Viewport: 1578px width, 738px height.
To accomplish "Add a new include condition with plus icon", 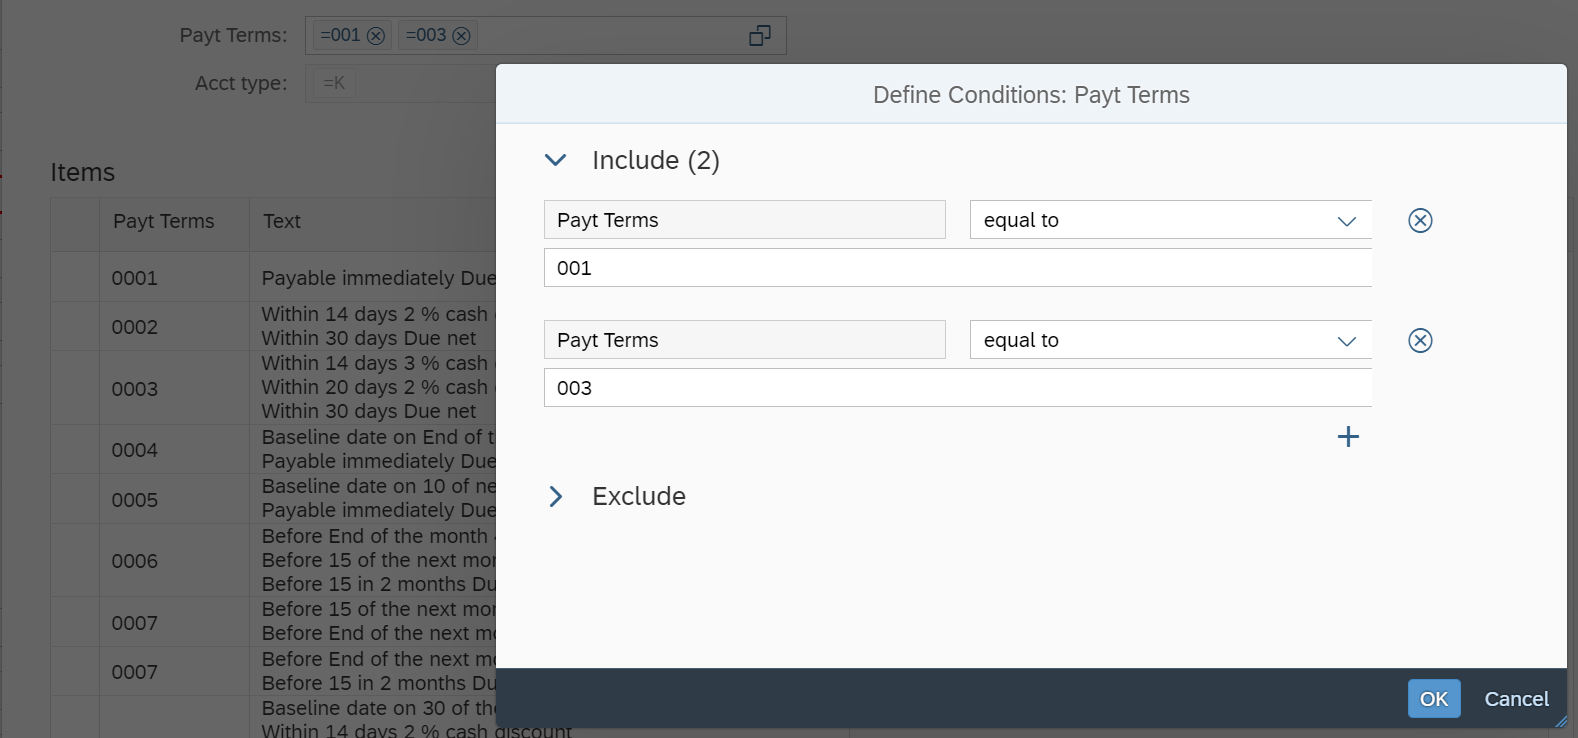I will click(1348, 436).
